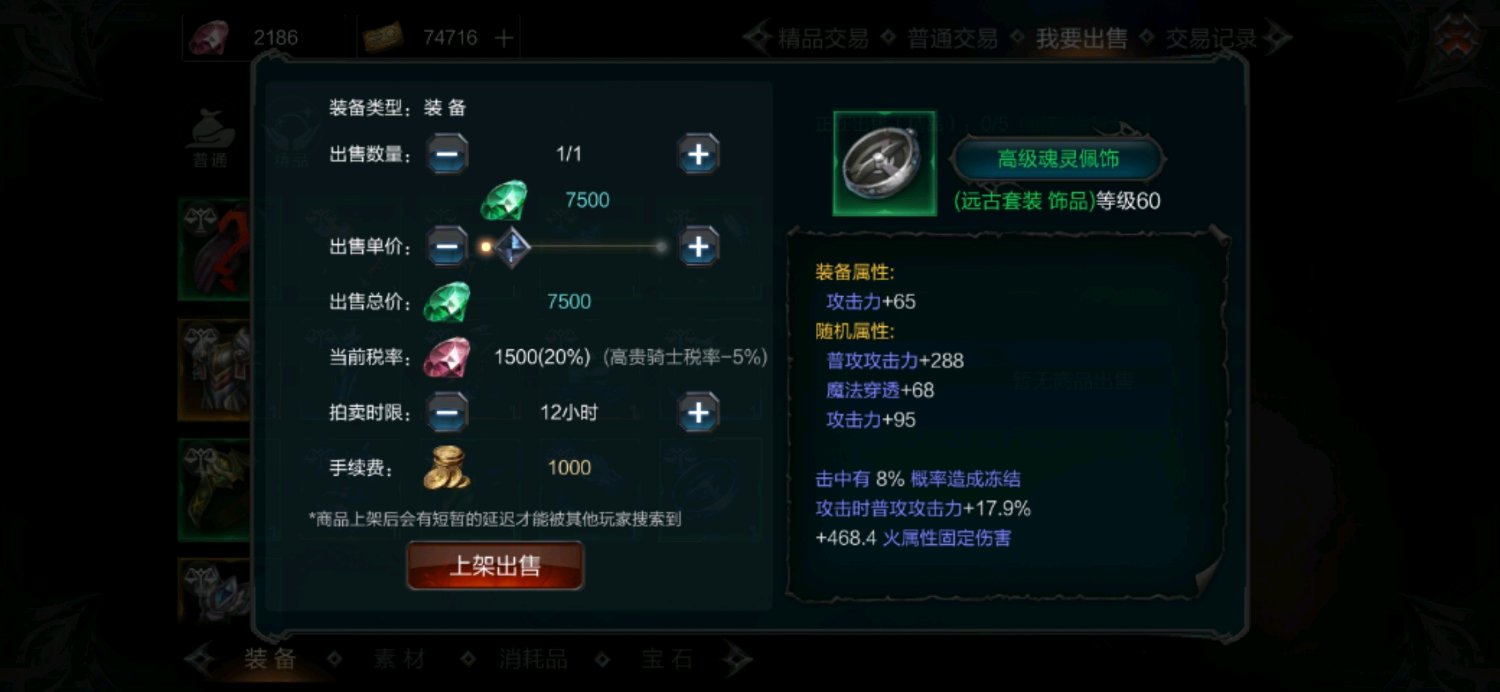Tap the gold coins handling fee icon
The image size is (1500, 692).
coord(446,467)
